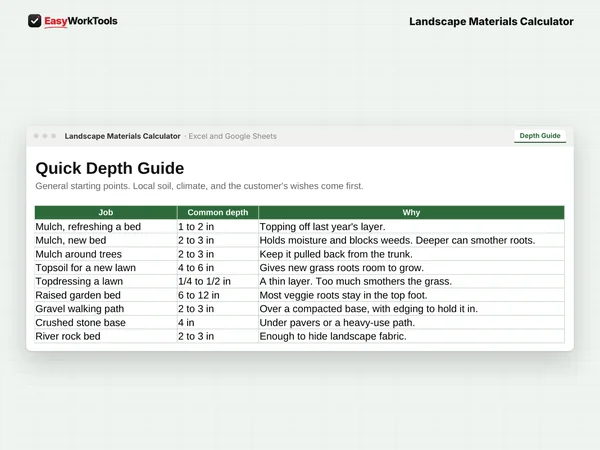Select the Depth Guide tab
Screen dimensions: 600x450
[540, 136]
